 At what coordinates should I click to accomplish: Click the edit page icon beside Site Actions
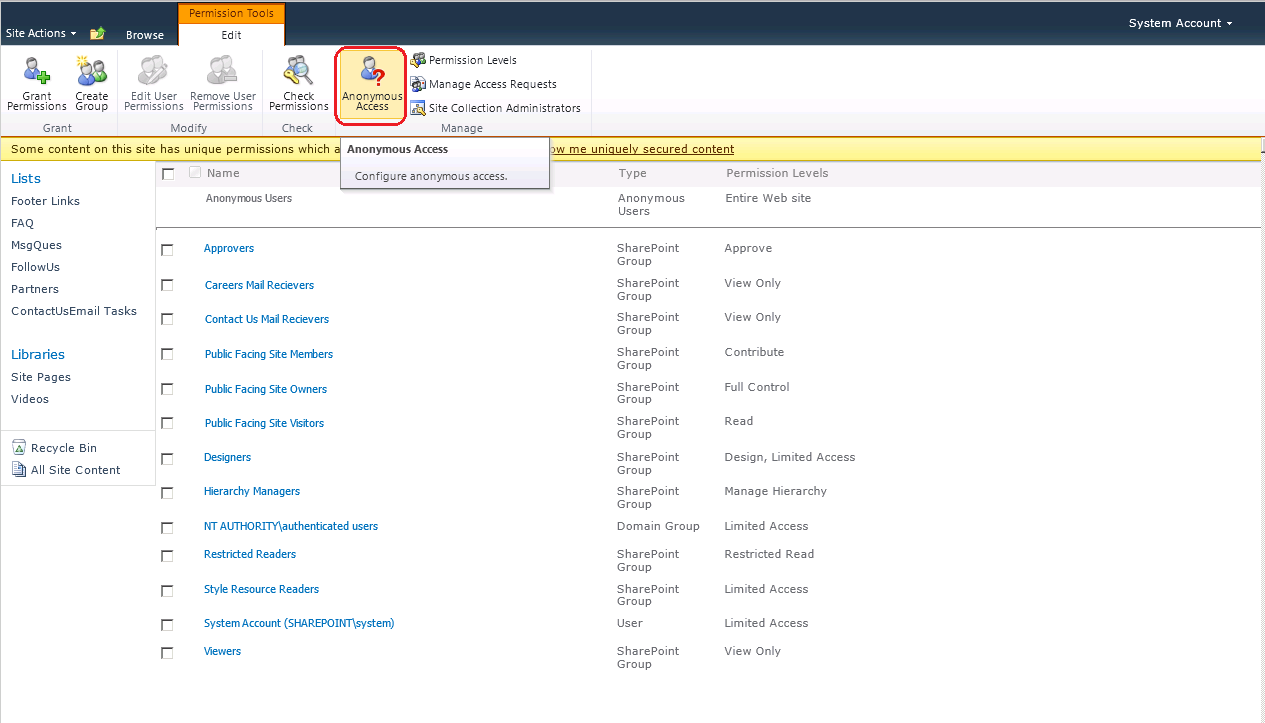[97, 33]
